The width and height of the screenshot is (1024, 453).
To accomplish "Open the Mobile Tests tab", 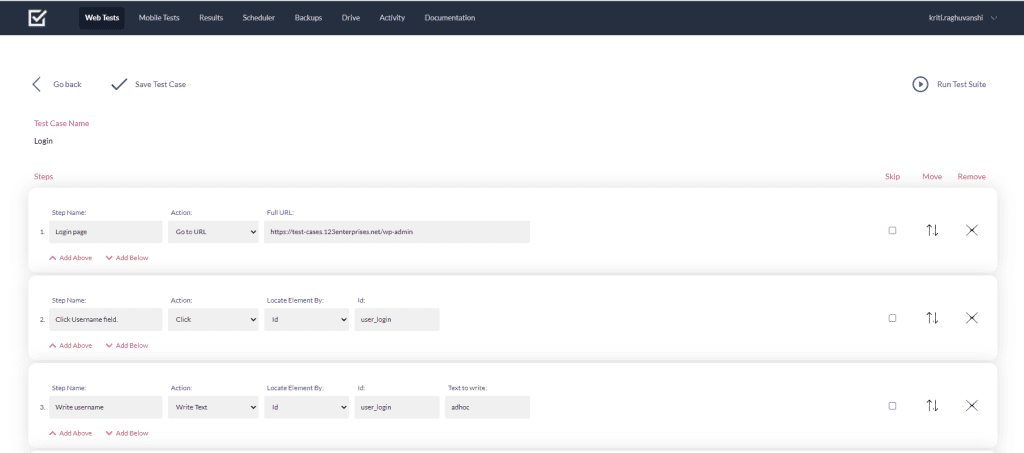I will coord(158,18).
